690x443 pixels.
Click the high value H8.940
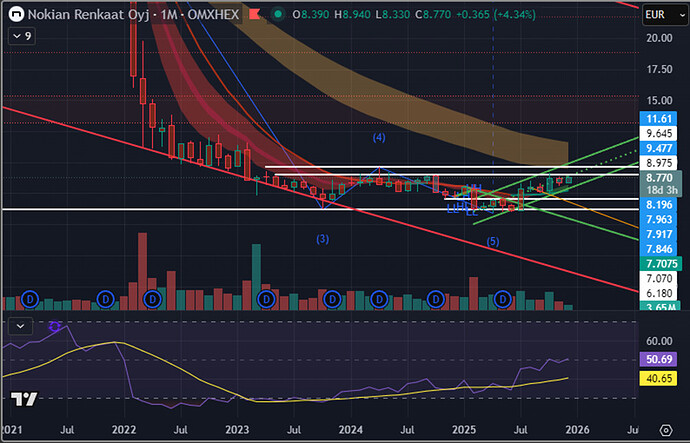point(352,15)
